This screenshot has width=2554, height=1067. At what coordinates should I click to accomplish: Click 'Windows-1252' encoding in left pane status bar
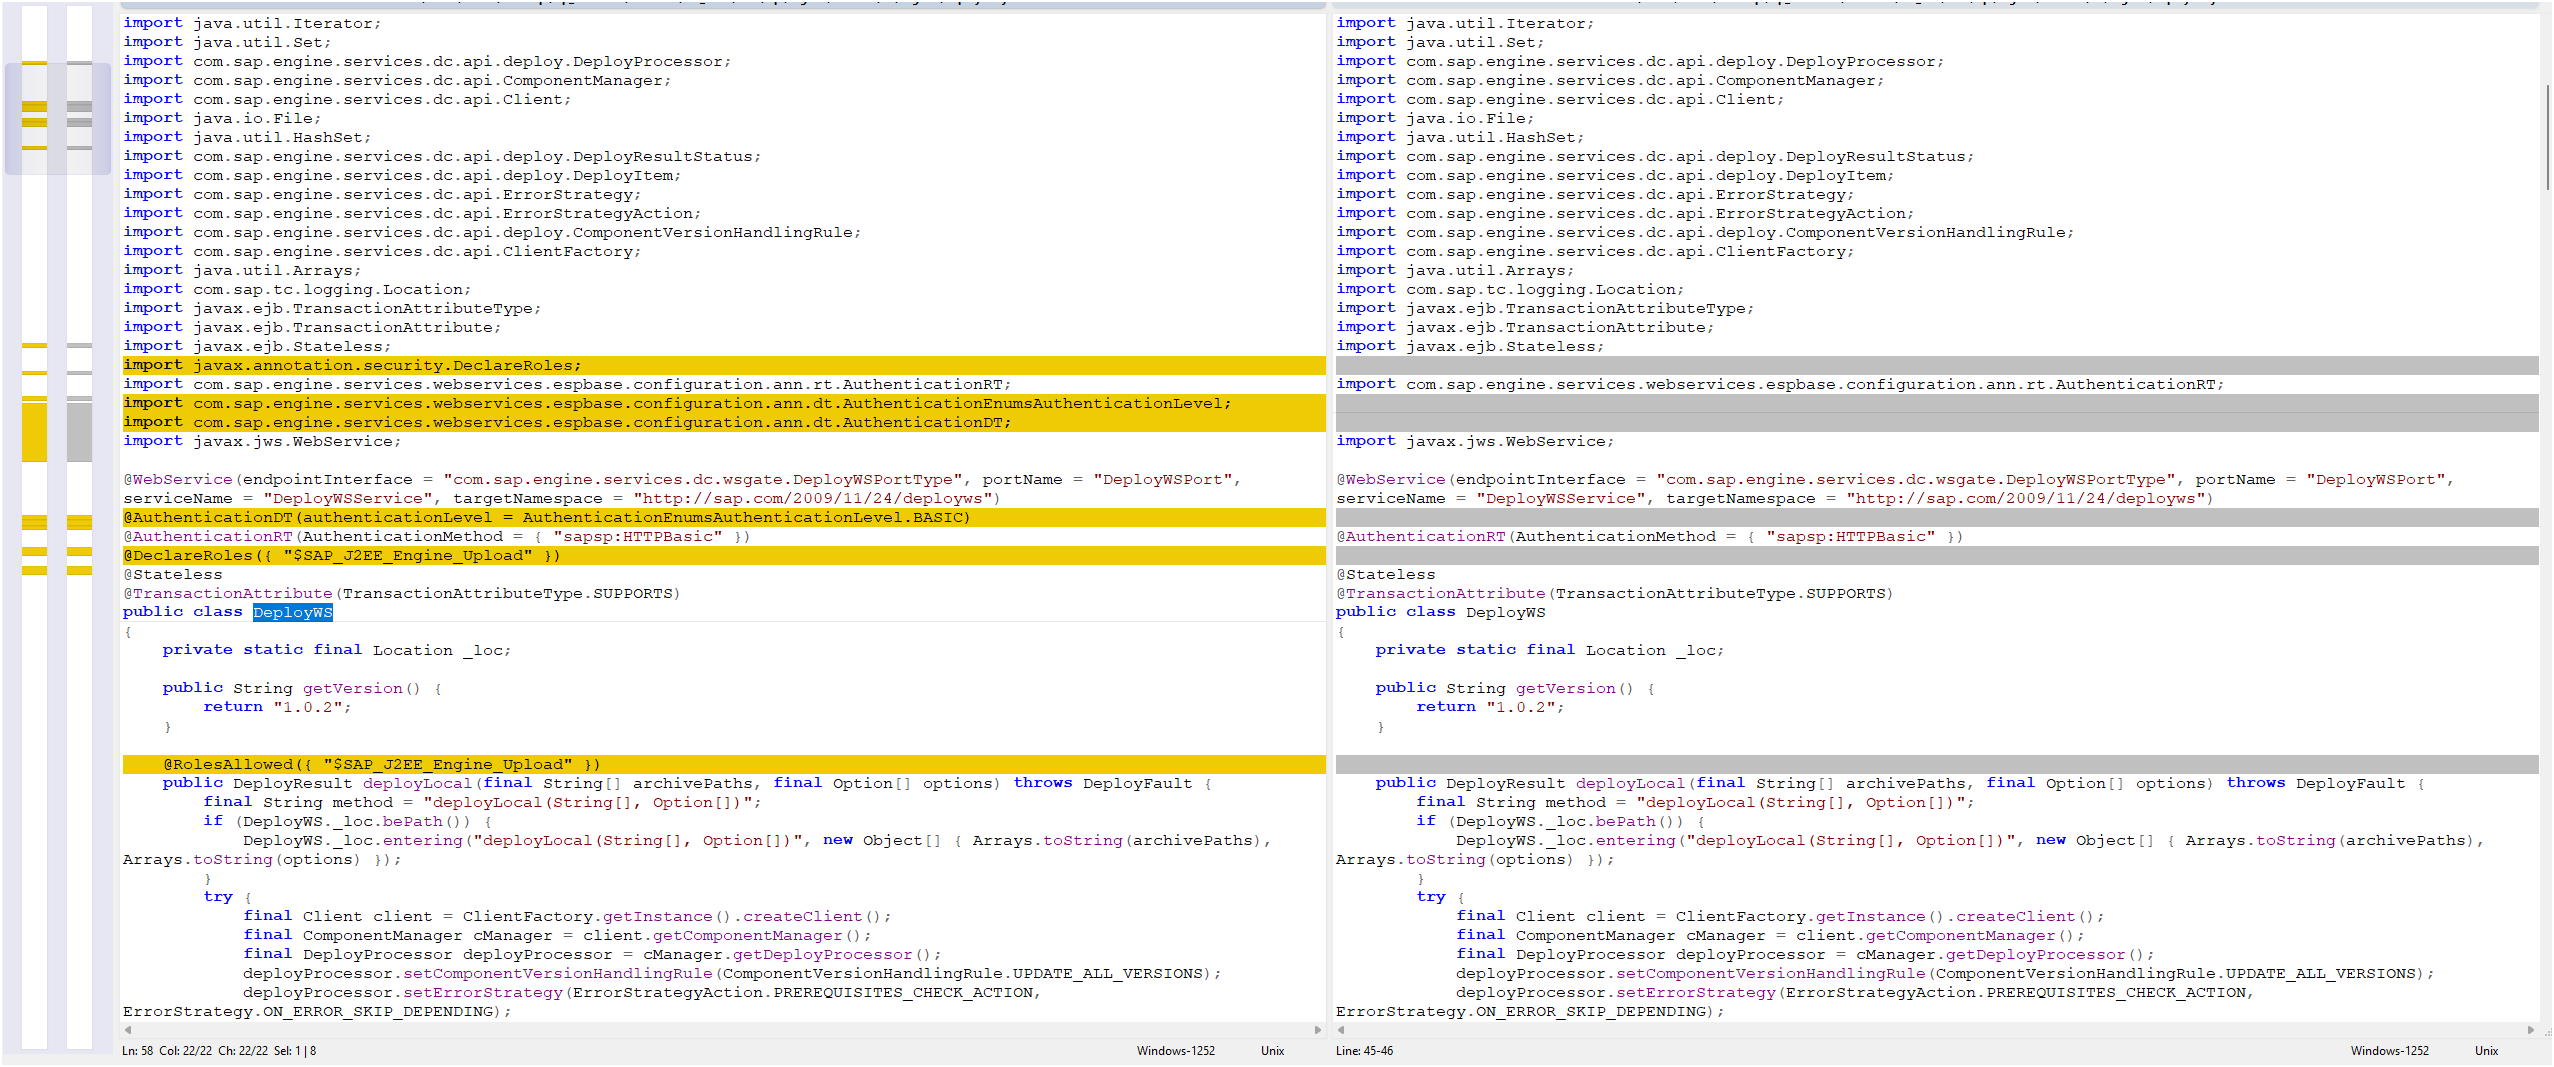pos(1175,1051)
